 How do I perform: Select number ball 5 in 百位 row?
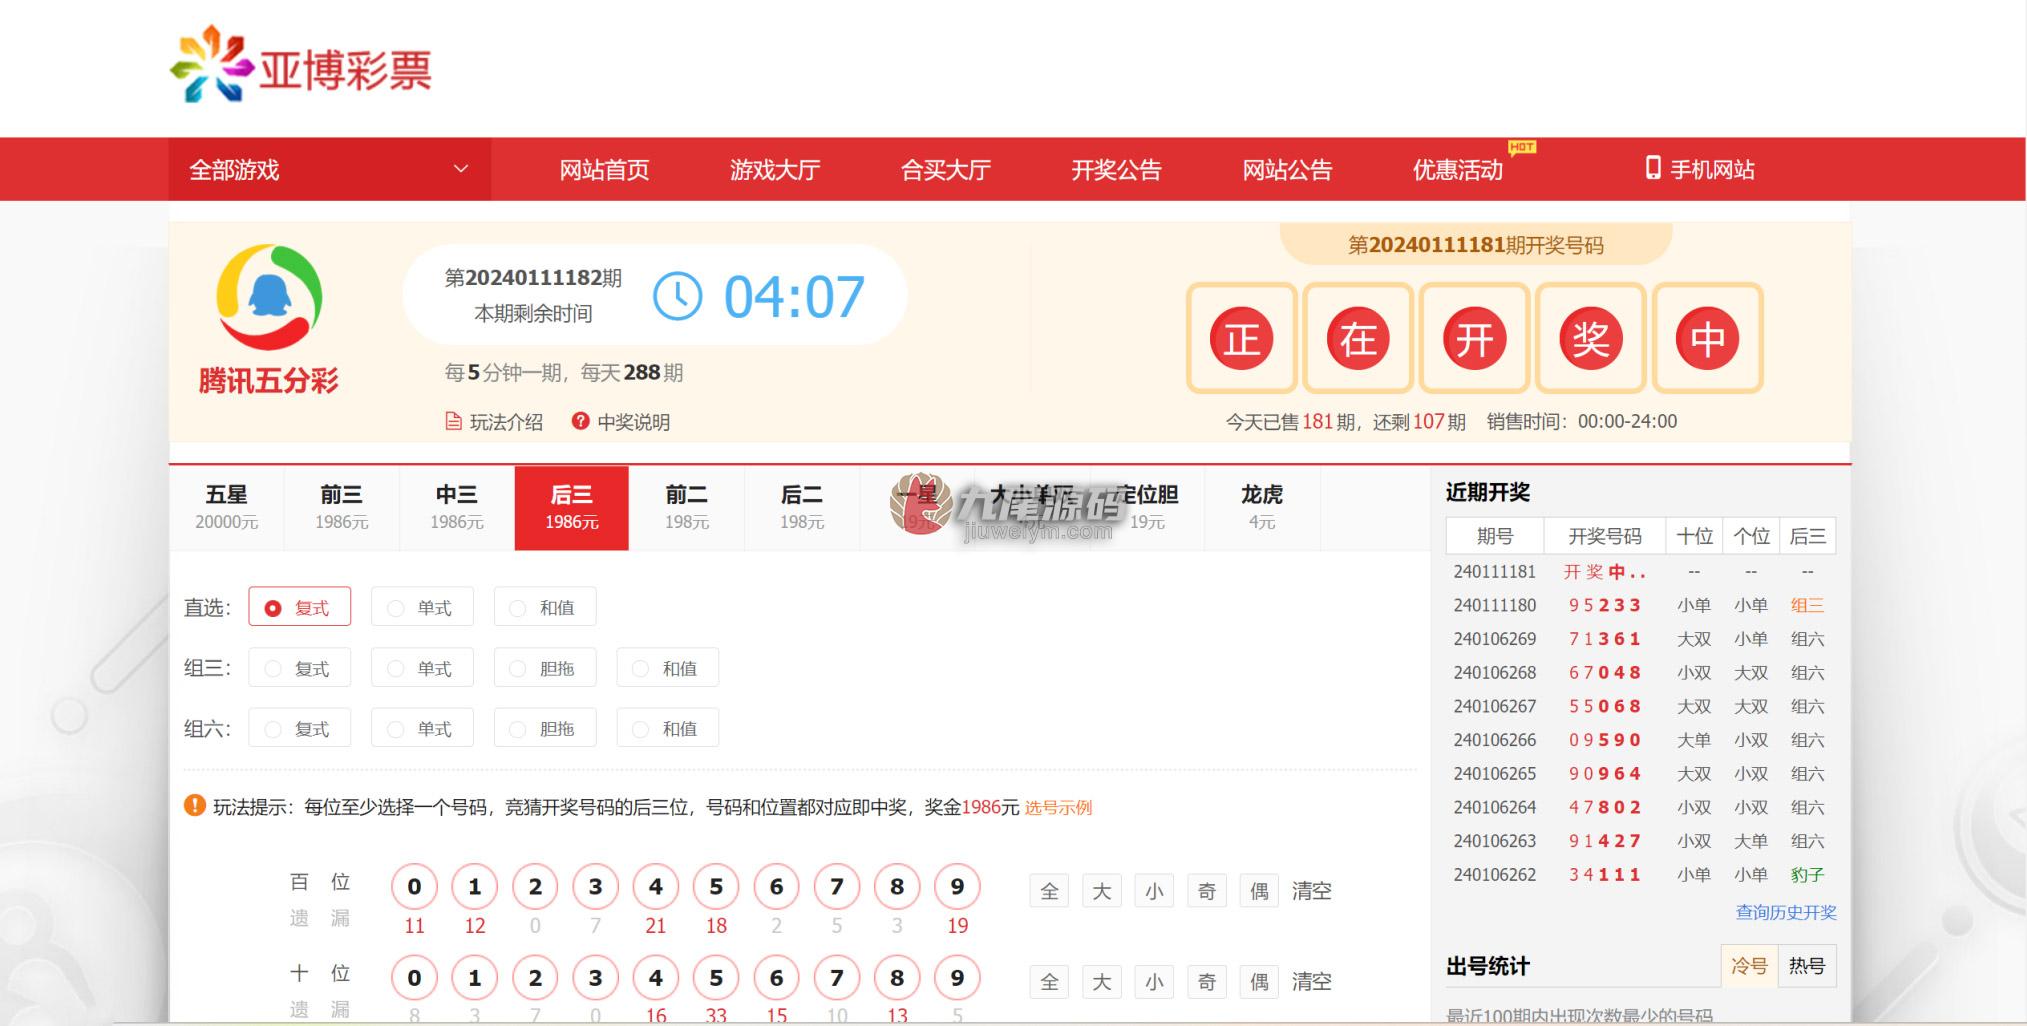pos(716,886)
